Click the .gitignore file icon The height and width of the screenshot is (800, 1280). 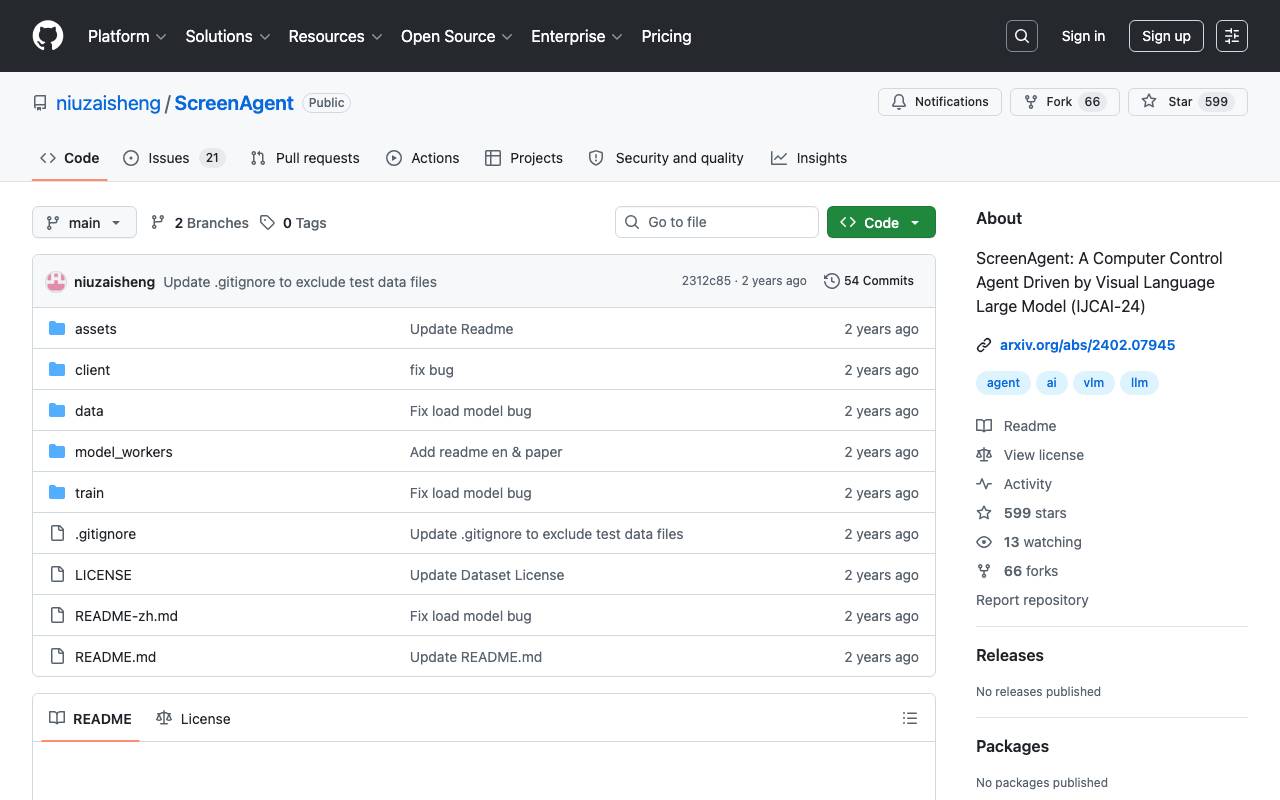pyautogui.click(x=57, y=534)
